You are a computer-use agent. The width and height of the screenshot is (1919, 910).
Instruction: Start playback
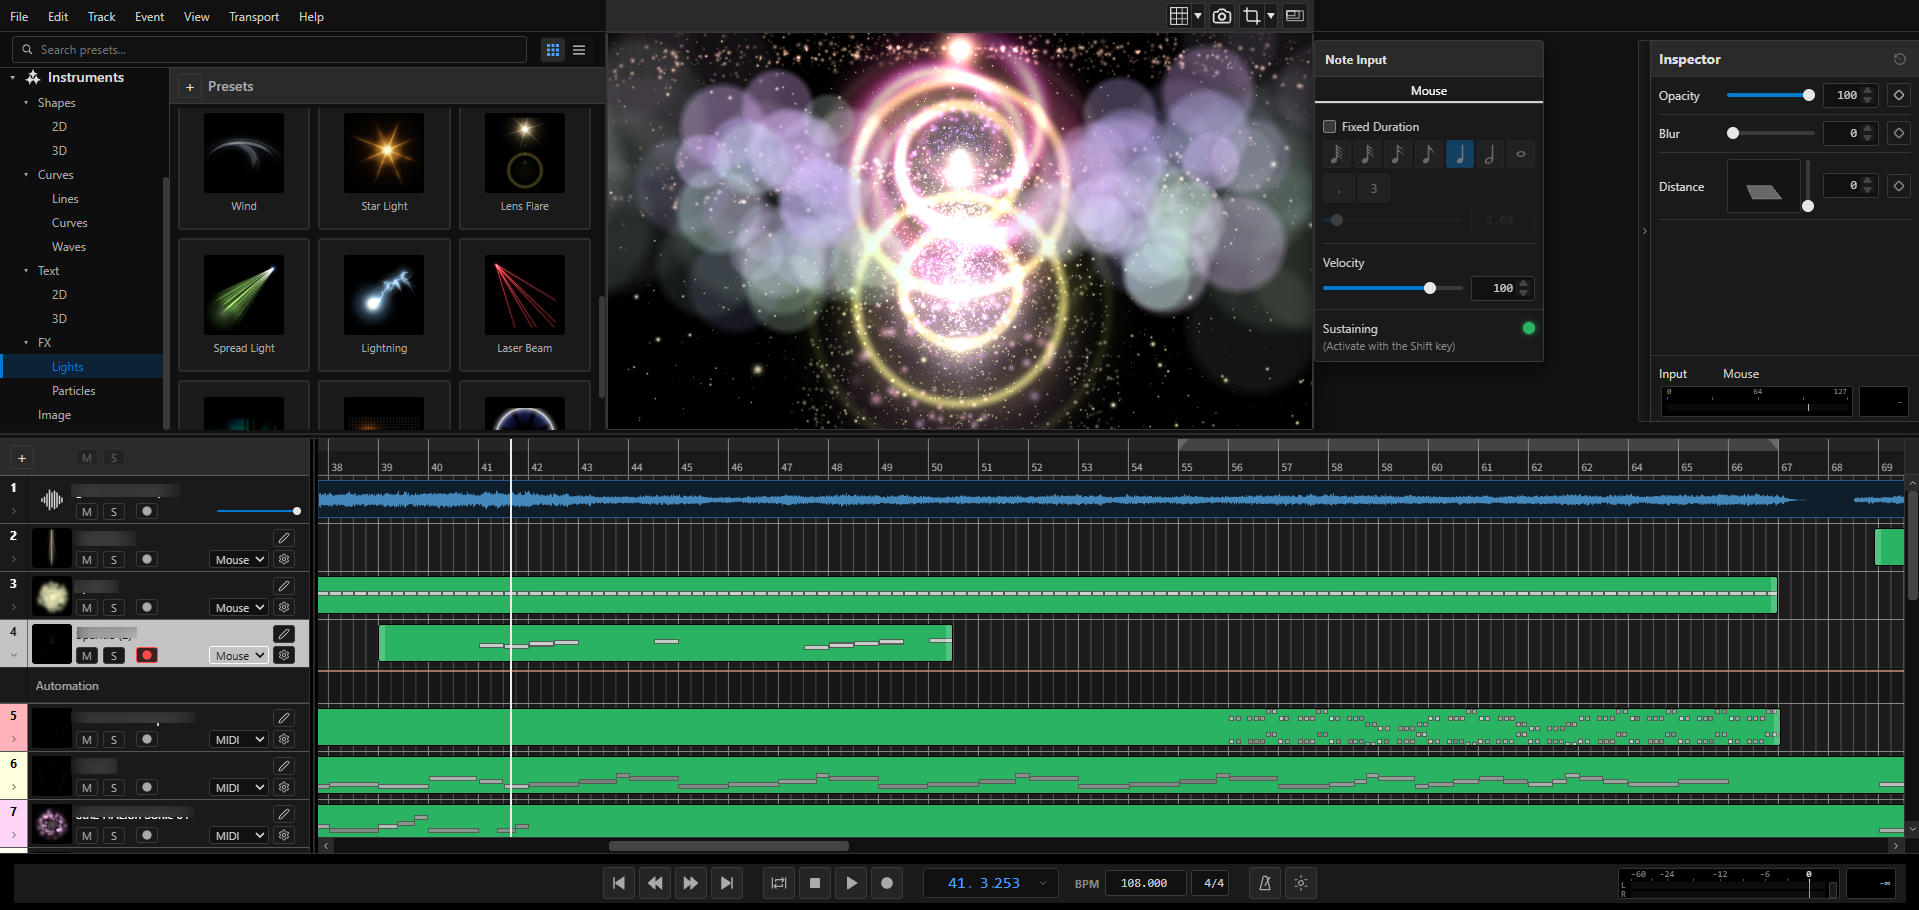(x=851, y=883)
